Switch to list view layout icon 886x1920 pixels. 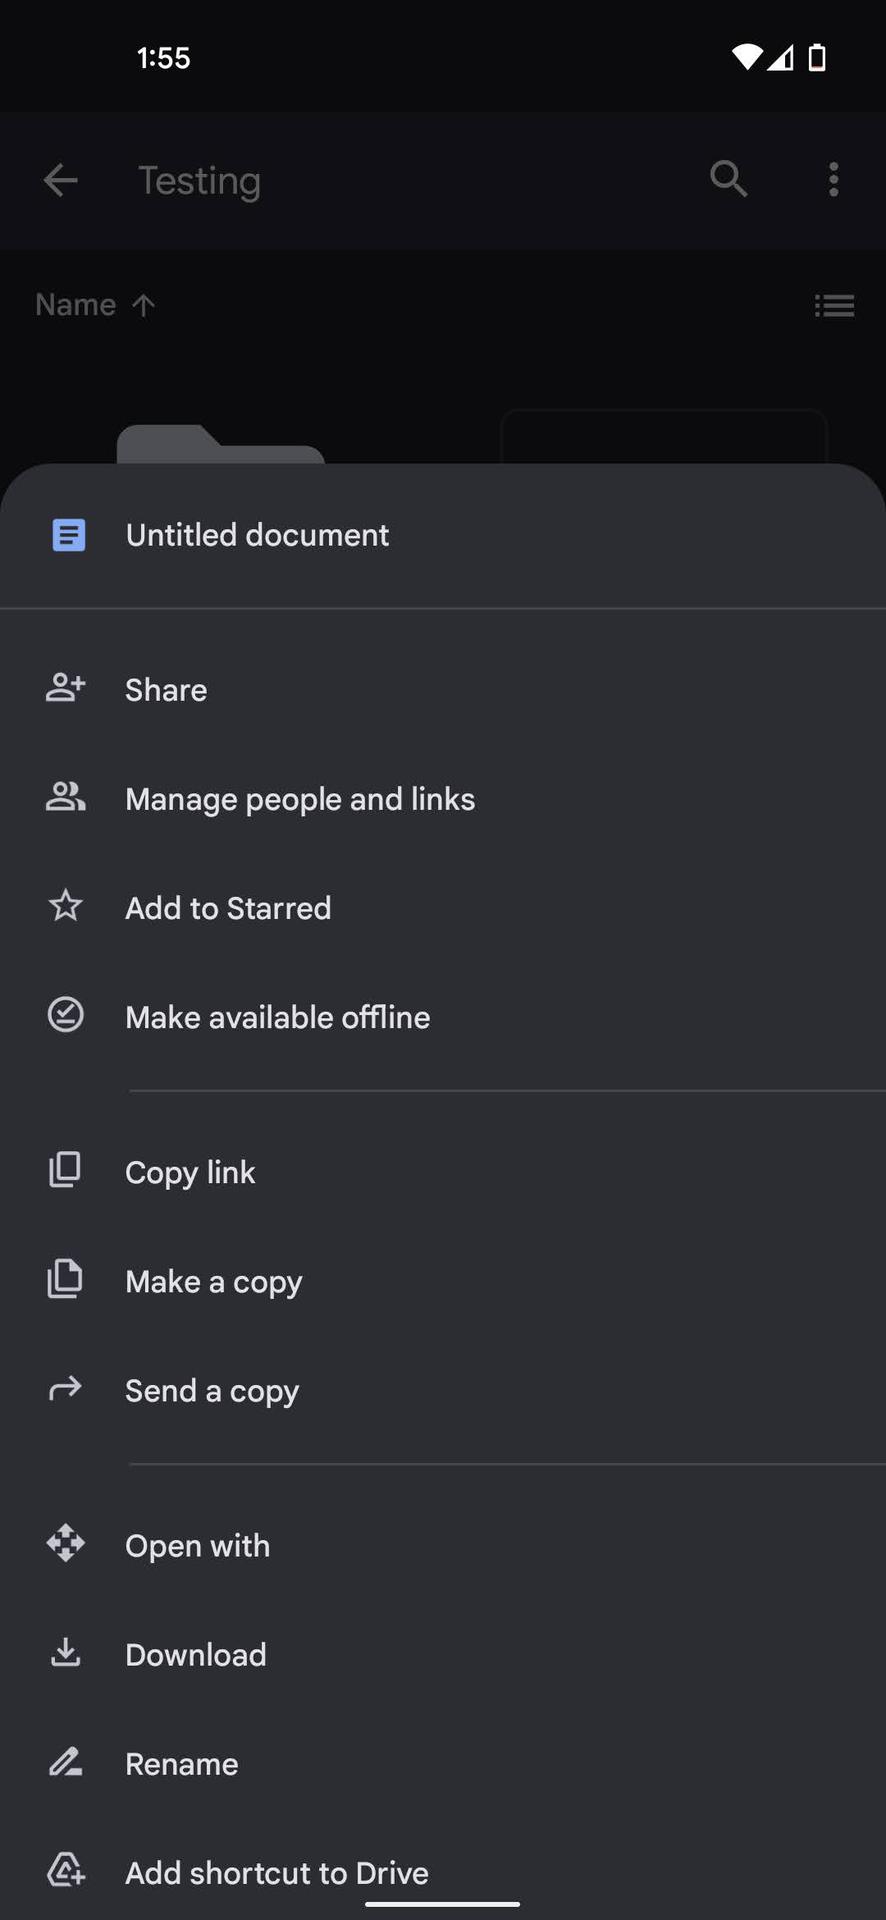point(834,305)
